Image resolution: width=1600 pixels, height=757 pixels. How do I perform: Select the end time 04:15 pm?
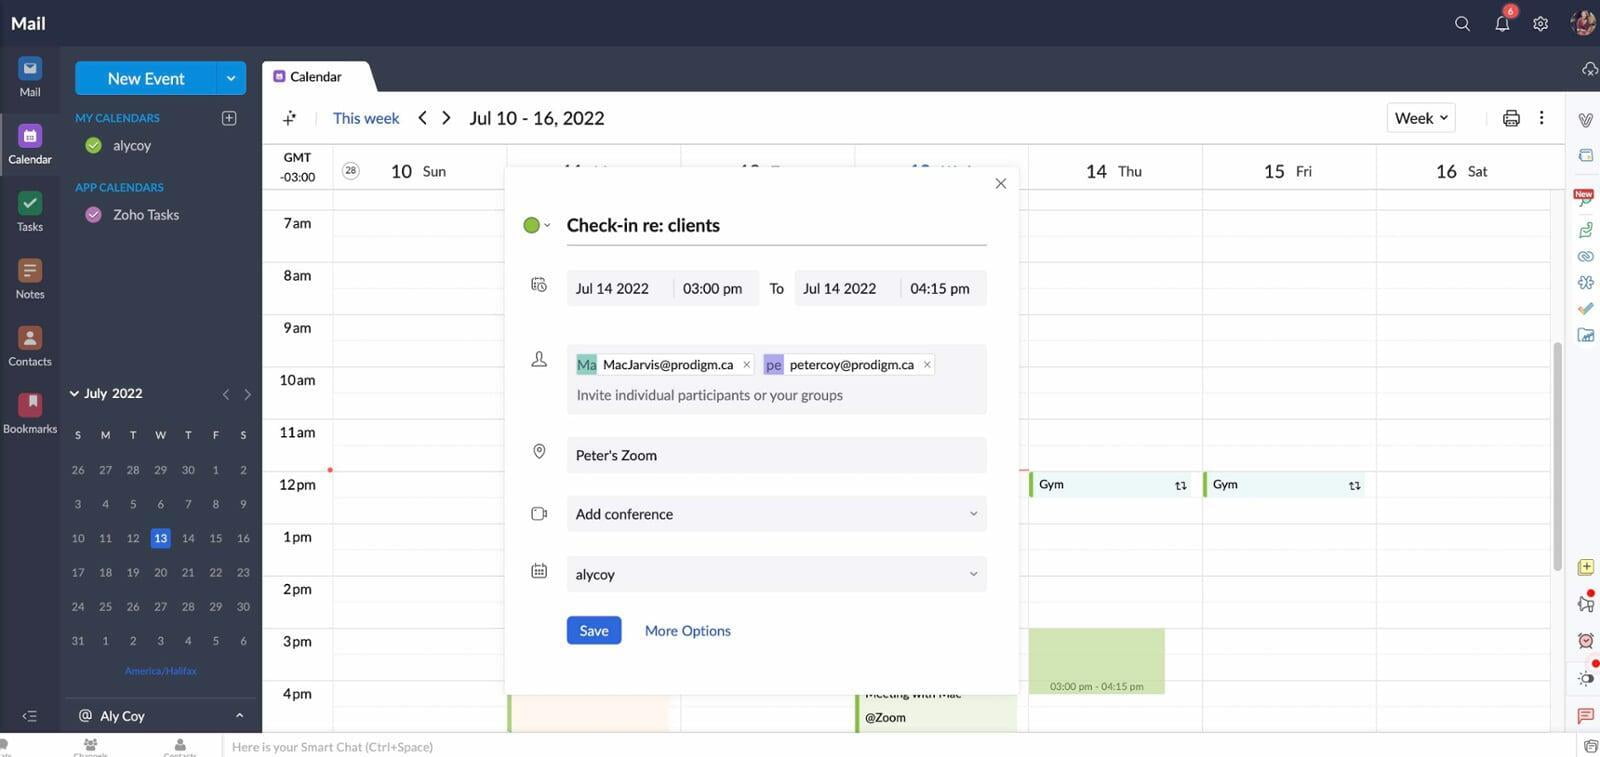940,288
